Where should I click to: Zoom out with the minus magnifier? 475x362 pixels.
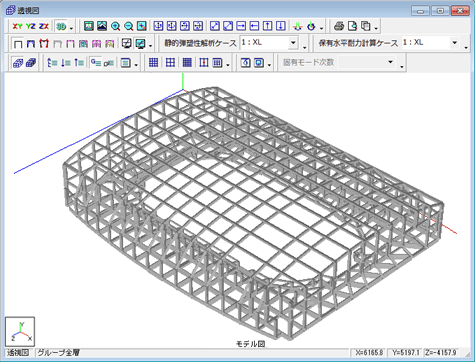[128, 26]
